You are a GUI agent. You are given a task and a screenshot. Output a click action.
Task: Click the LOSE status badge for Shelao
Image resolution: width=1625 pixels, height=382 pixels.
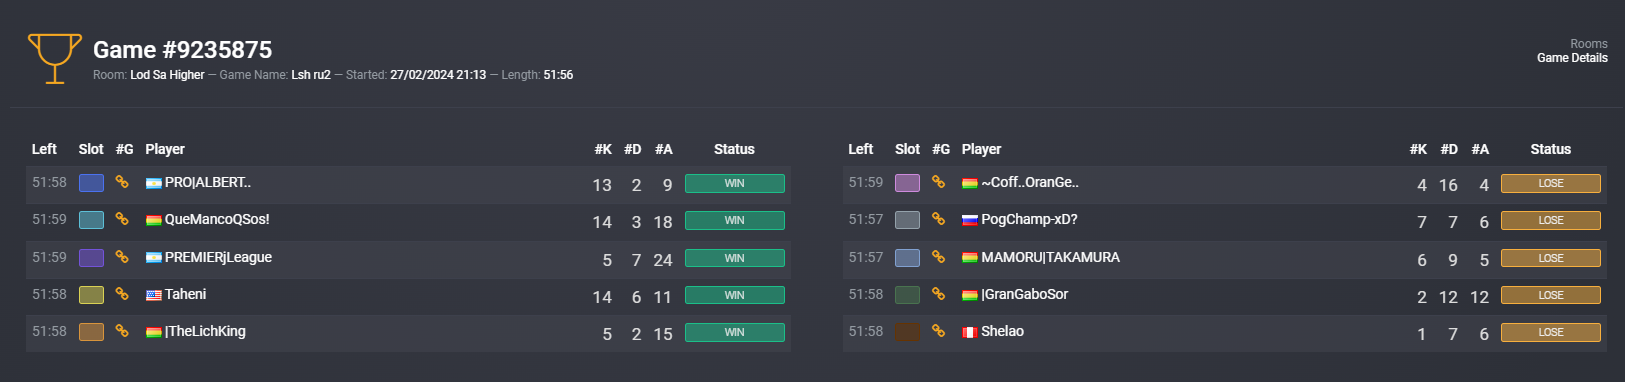point(1551,332)
